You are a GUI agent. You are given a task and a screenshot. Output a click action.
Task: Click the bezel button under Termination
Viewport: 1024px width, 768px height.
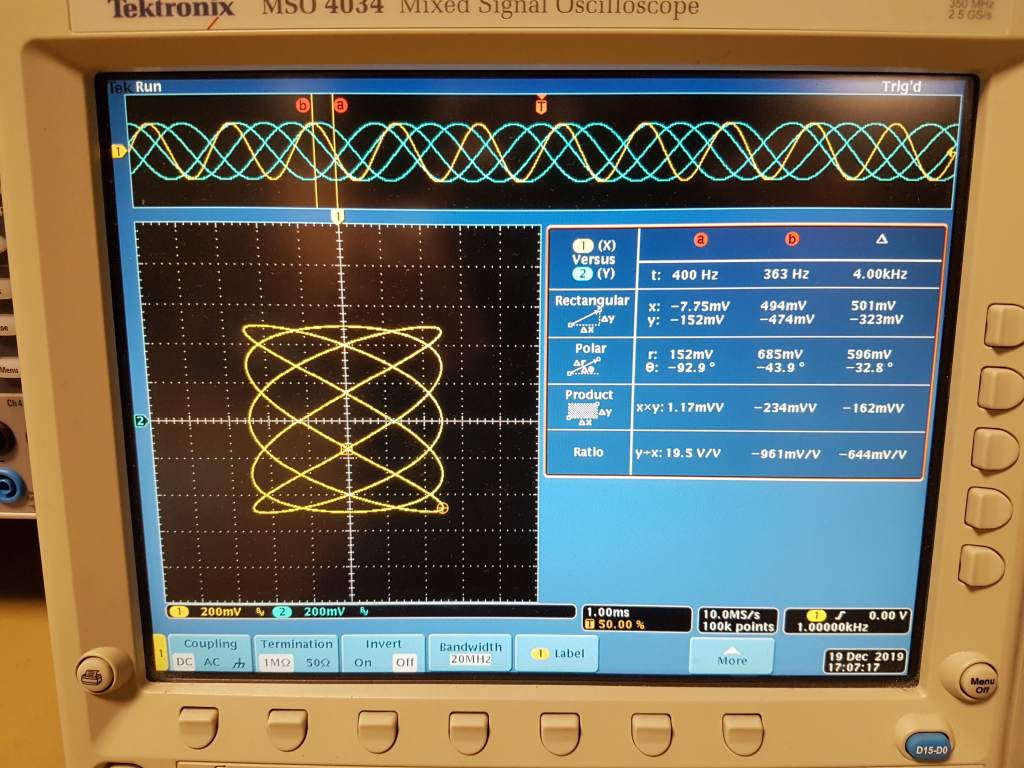(287, 729)
